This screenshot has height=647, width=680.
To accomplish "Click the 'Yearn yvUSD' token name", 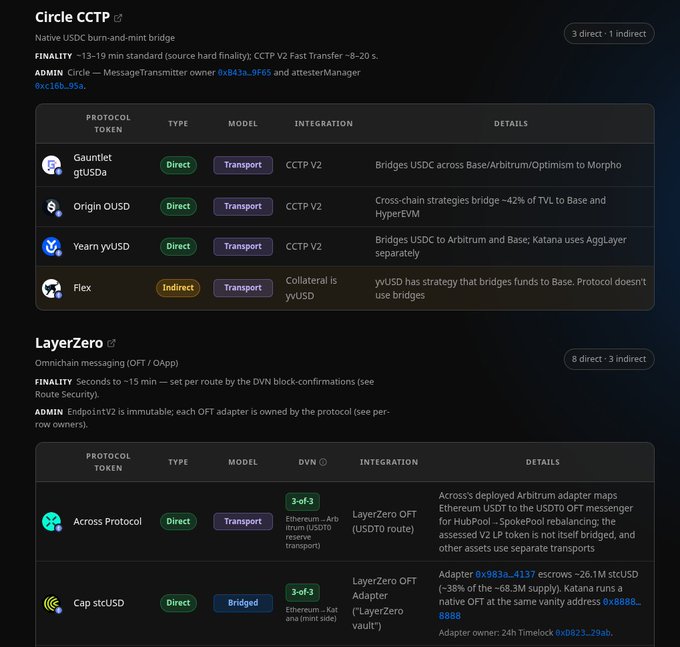I will point(101,247).
